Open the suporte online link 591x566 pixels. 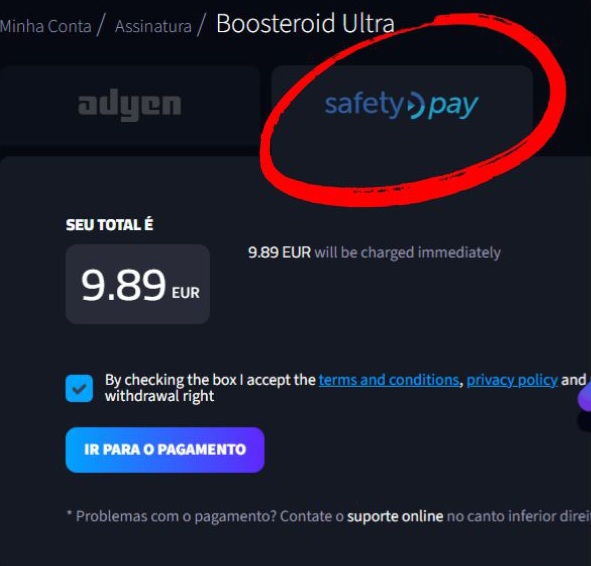[x=395, y=516]
